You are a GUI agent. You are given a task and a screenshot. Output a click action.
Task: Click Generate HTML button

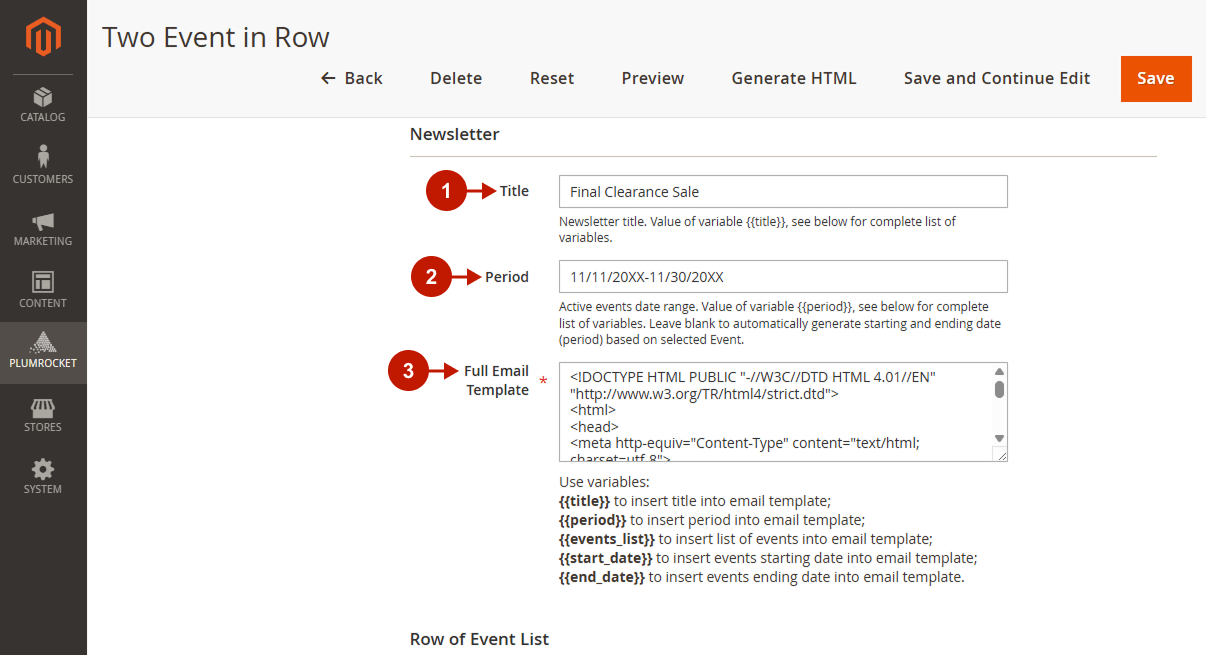pyautogui.click(x=794, y=78)
